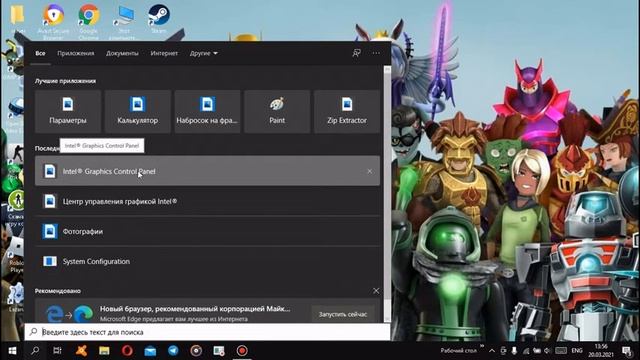640x360 pixels.
Task: Open Фотографии from recent list
Action: click(207, 231)
